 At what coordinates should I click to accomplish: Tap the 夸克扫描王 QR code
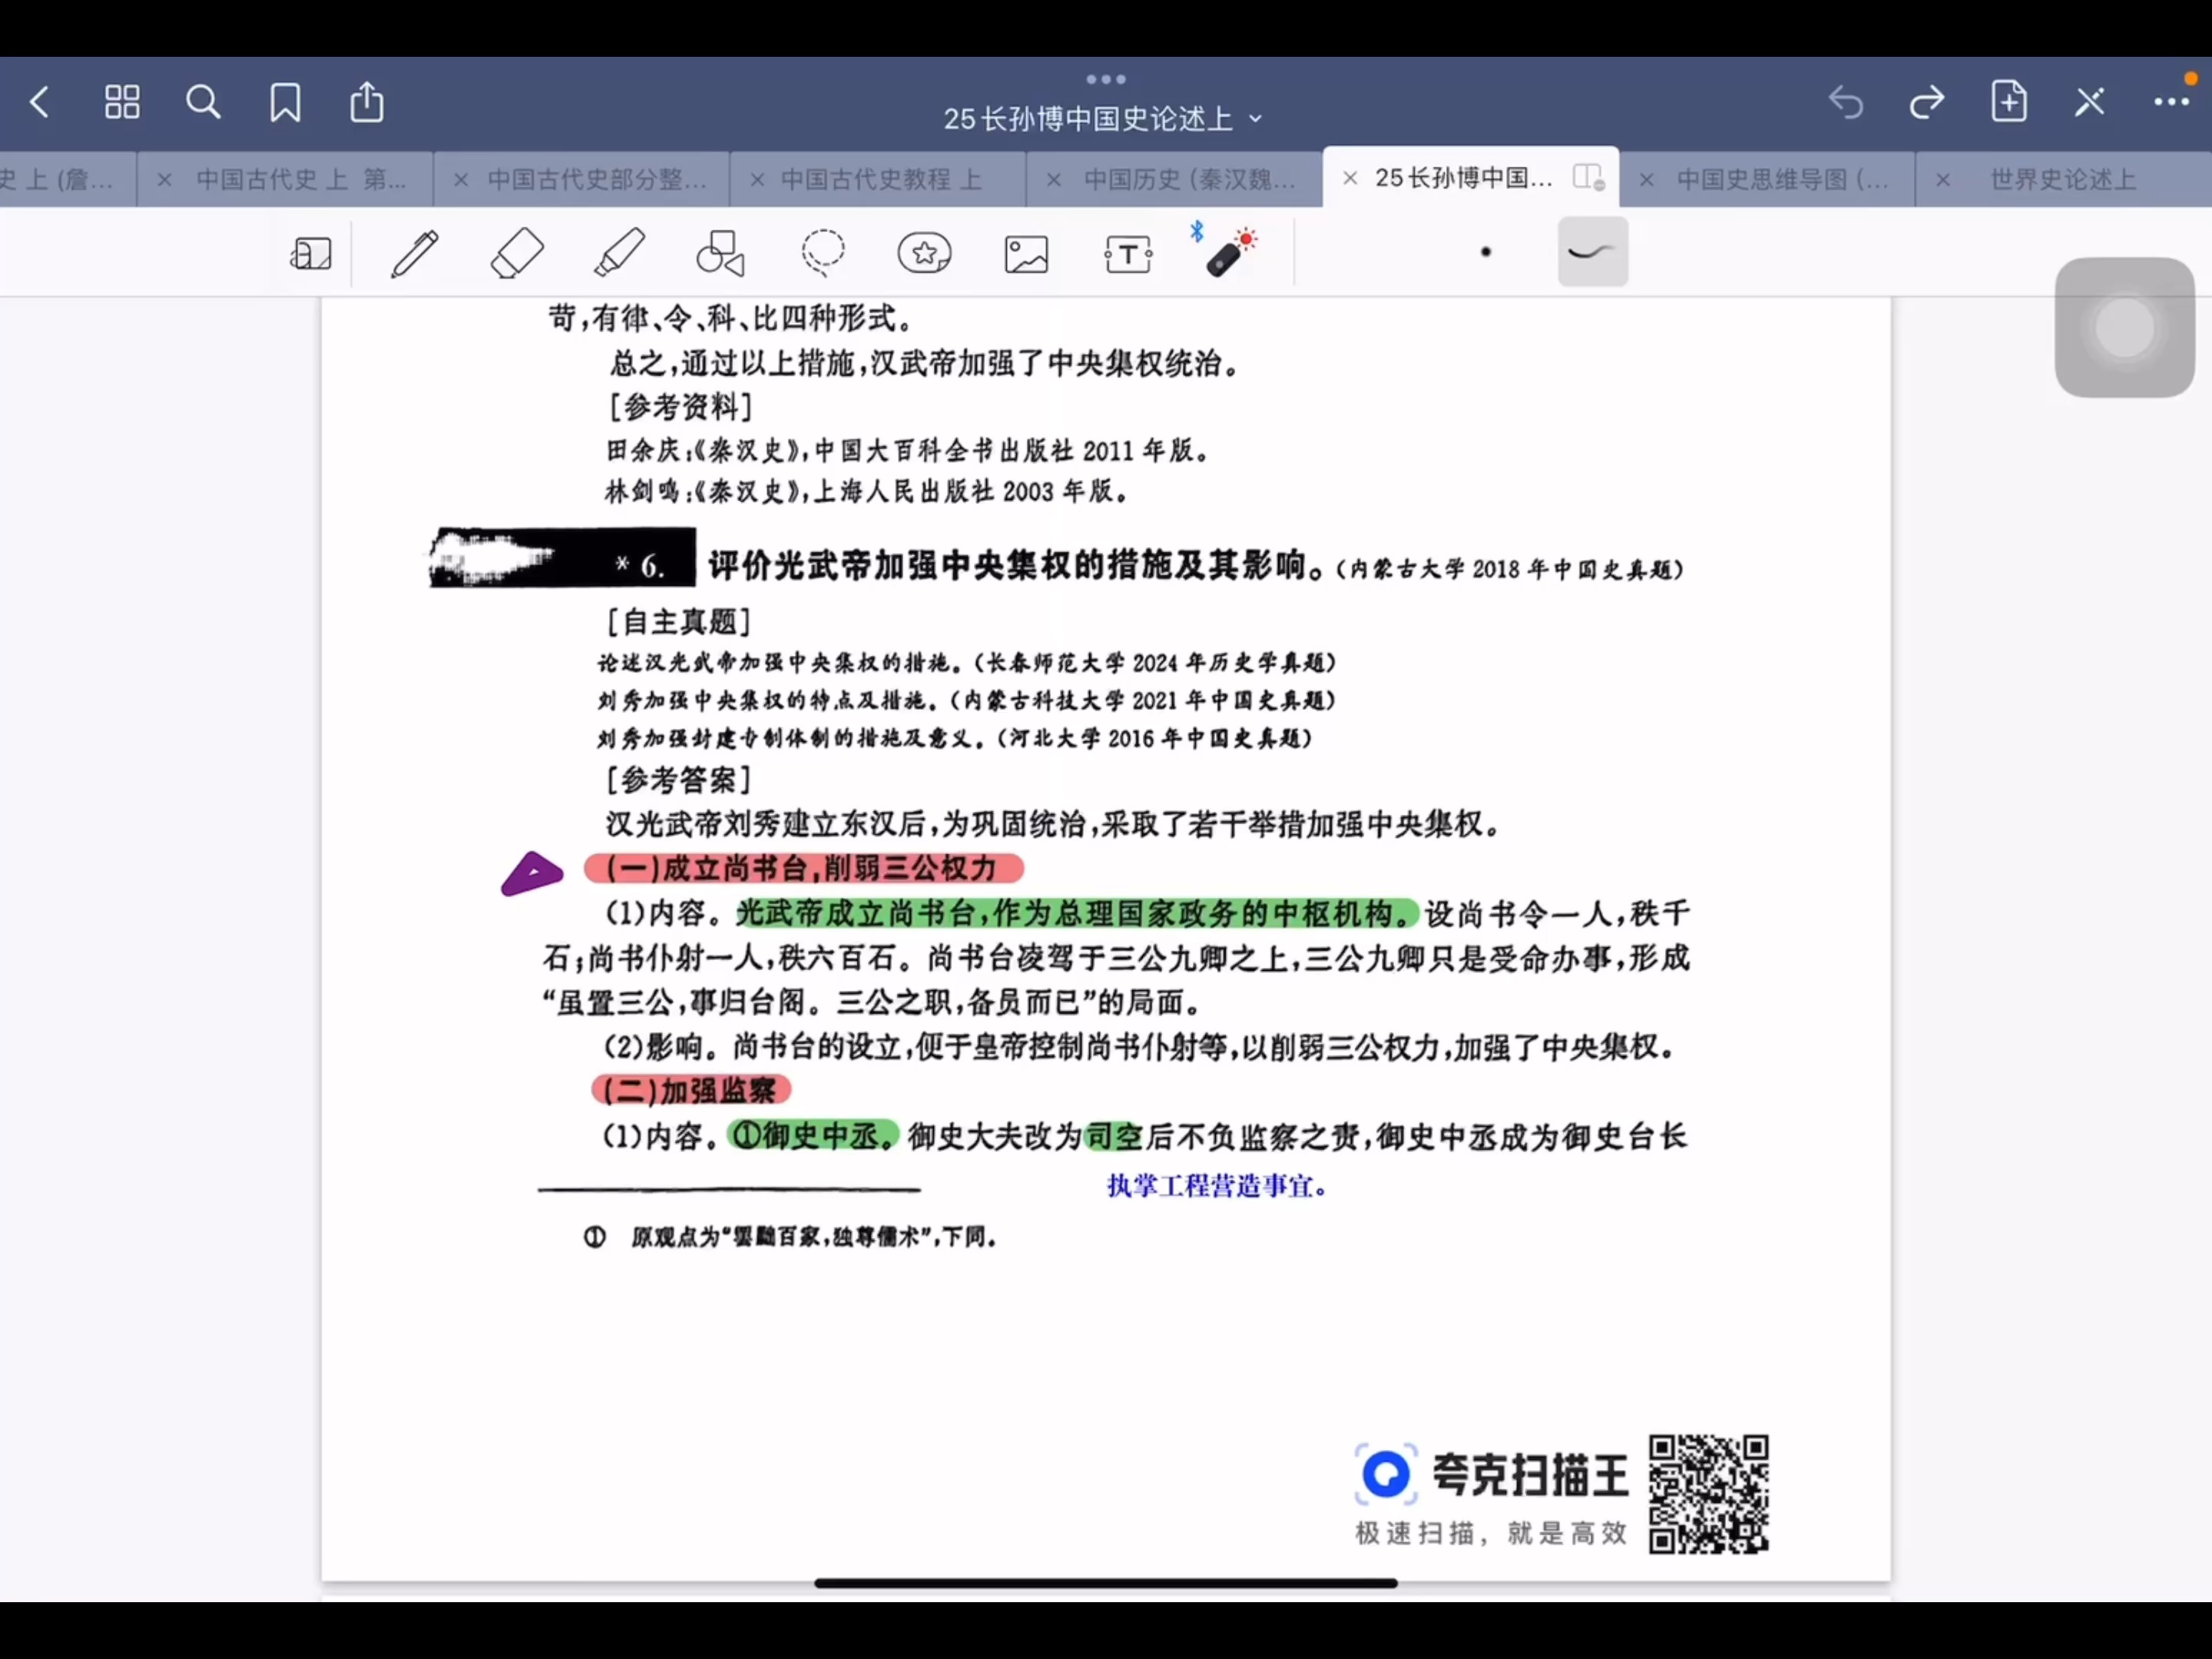[1708, 1494]
